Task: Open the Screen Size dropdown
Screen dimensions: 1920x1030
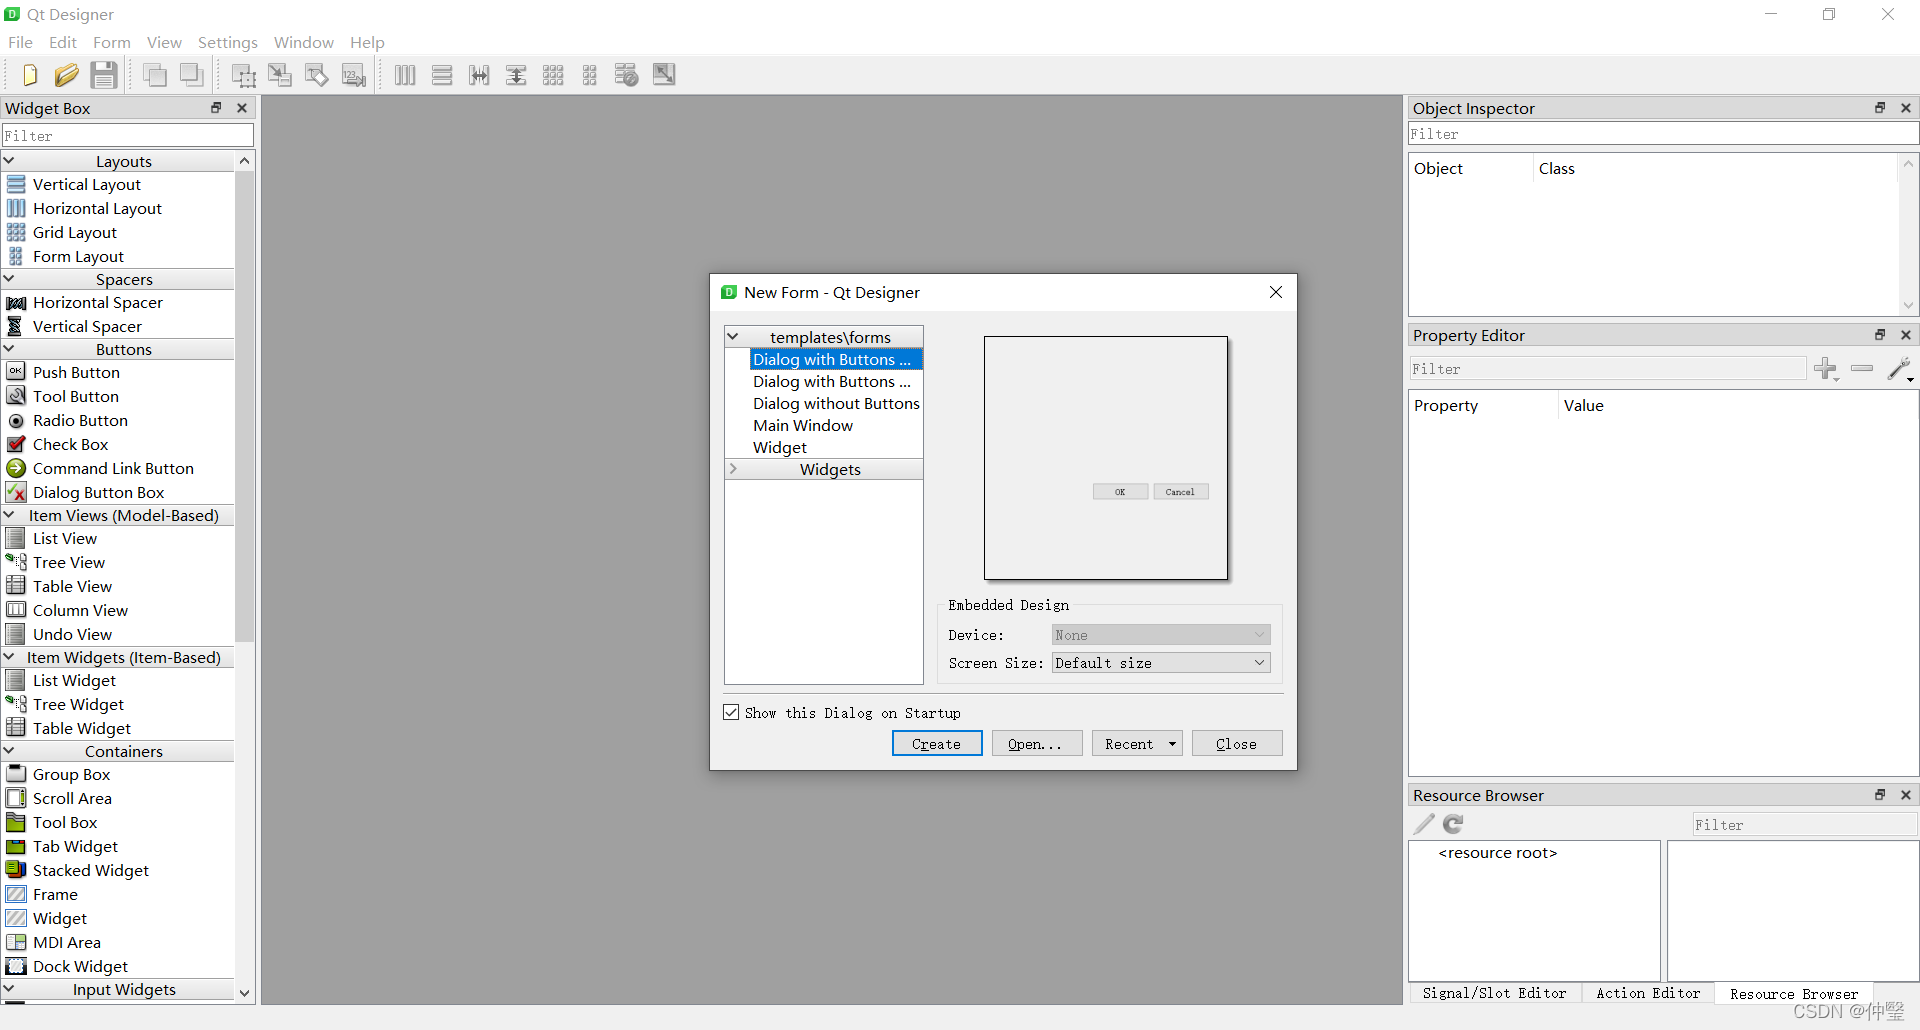Action: coord(1161,663)
